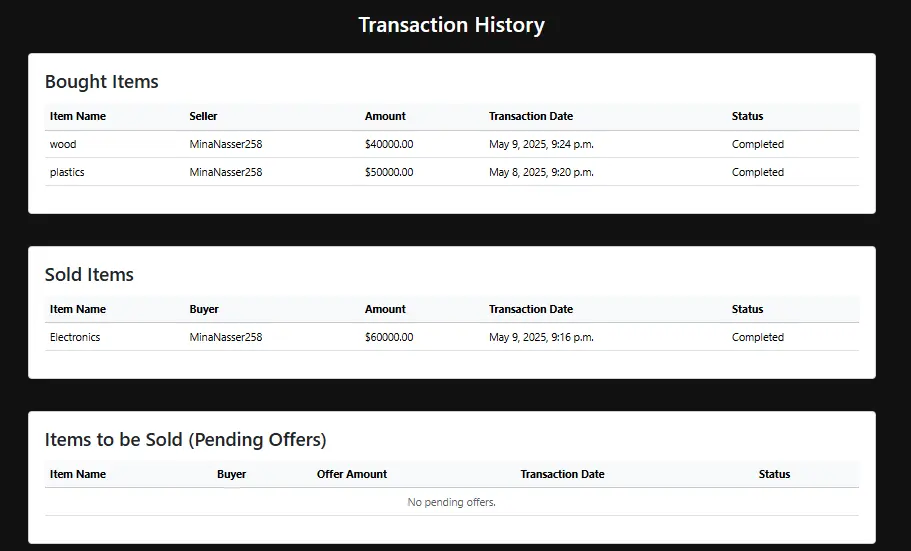Click the buyer name in the Electronics row
The image size is (911, 551).
pos(226,337)
